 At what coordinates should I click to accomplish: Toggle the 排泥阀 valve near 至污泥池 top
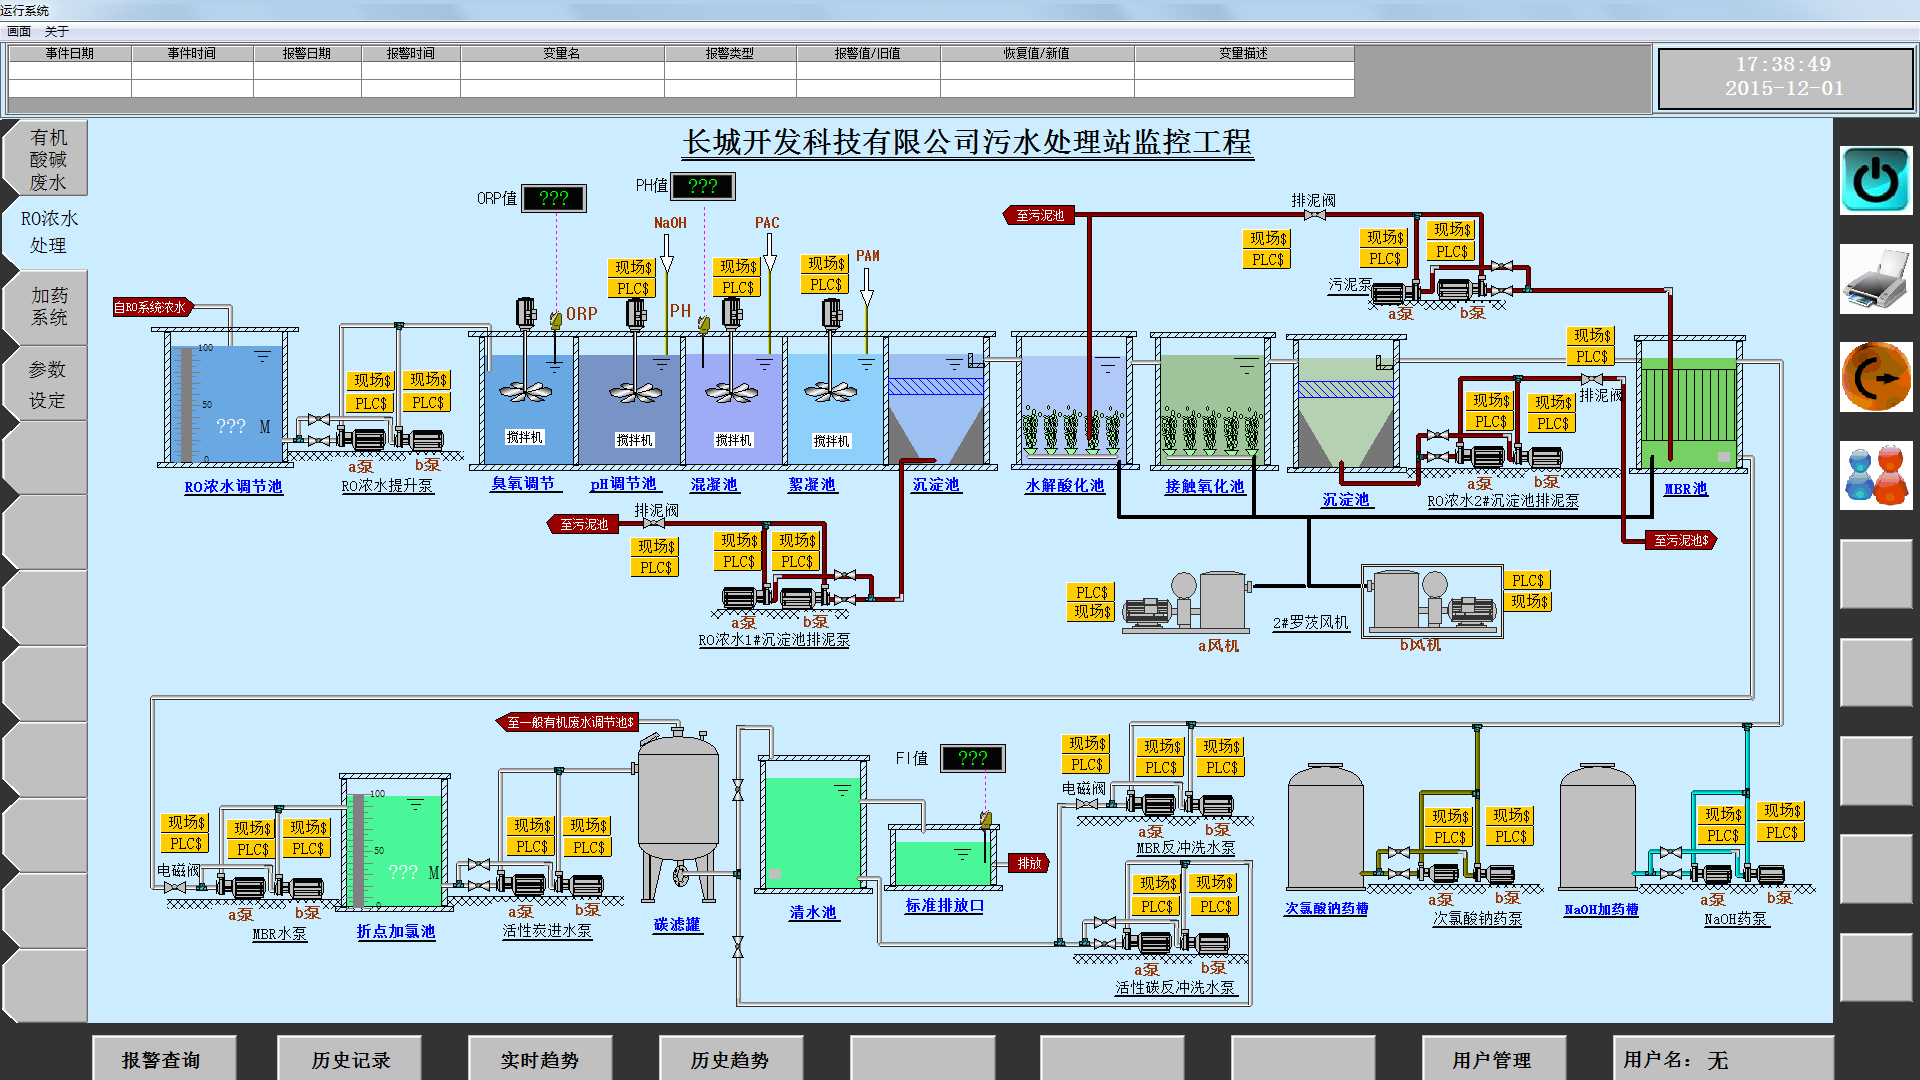pyautogui.click(x=1315, y=215)
